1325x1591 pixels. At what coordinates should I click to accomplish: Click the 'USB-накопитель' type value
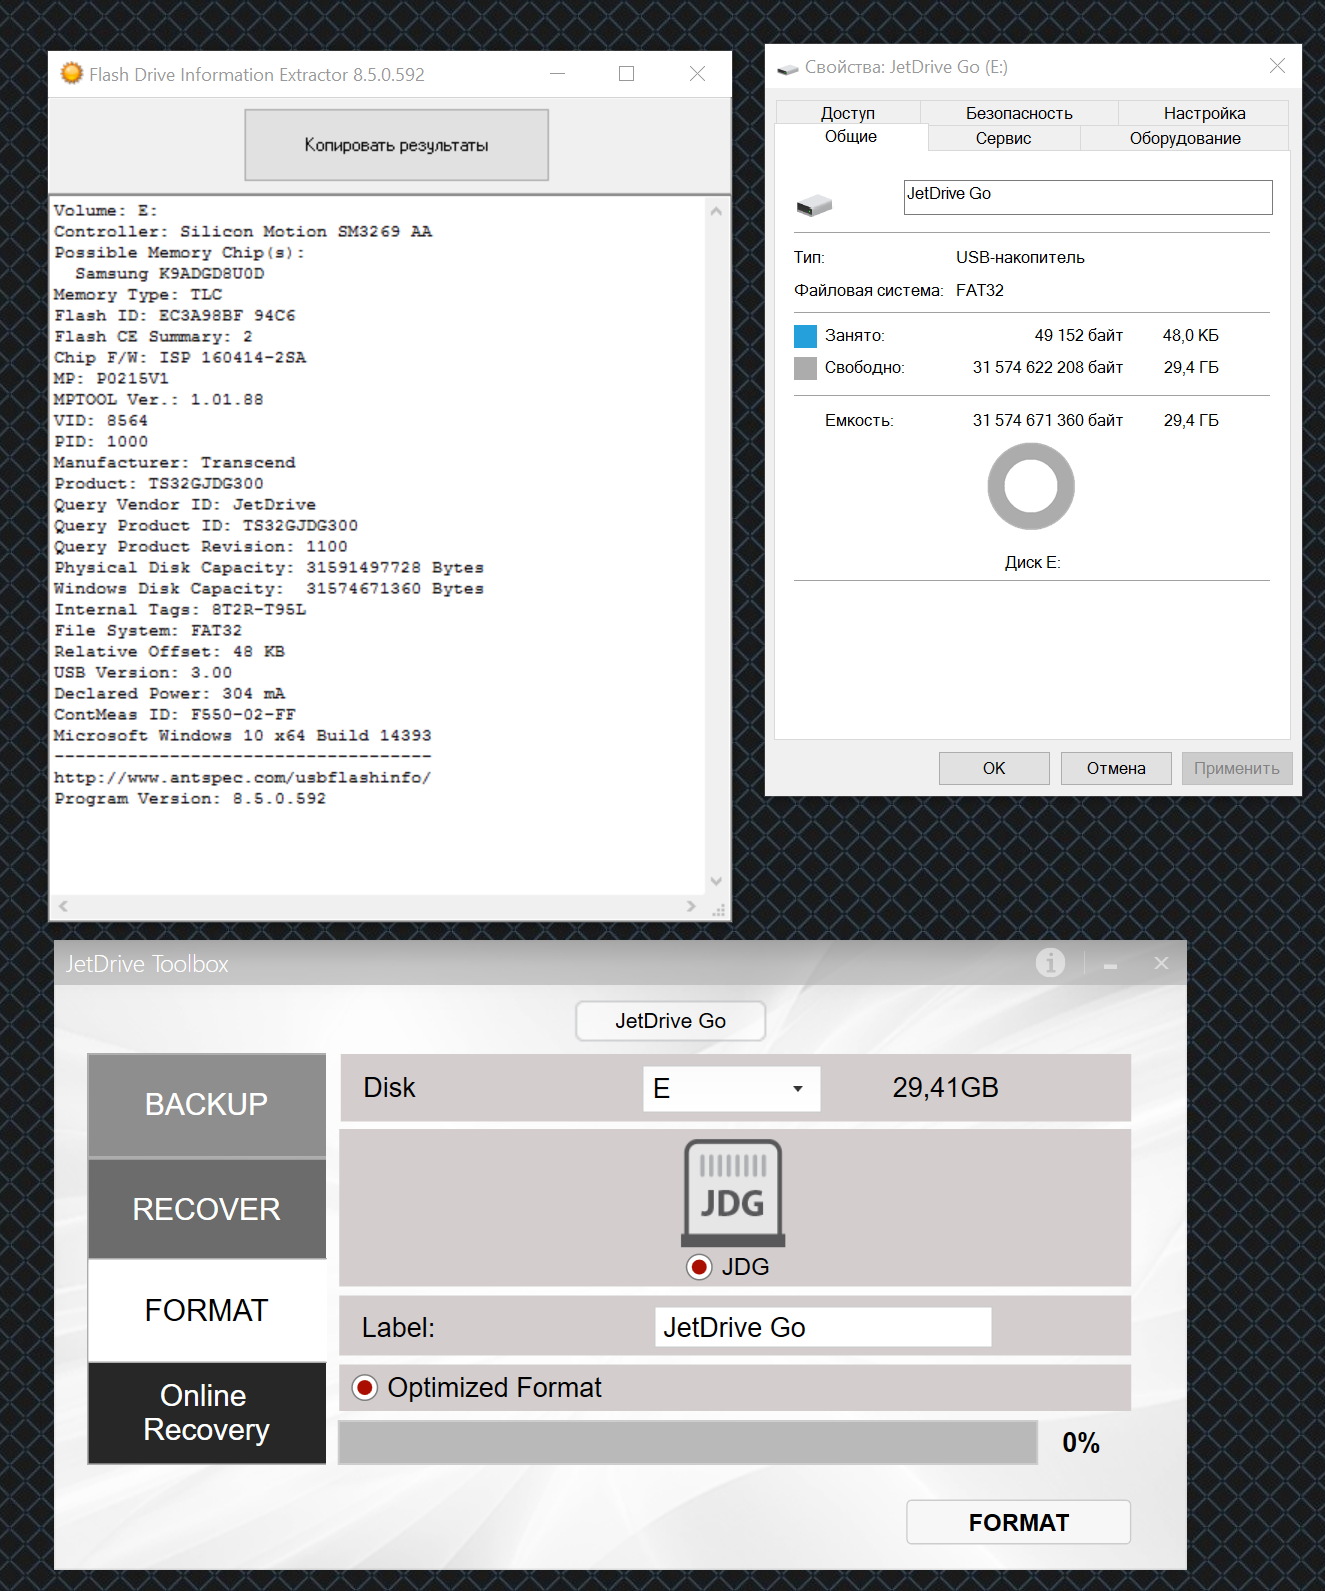tap(1020, 257)
